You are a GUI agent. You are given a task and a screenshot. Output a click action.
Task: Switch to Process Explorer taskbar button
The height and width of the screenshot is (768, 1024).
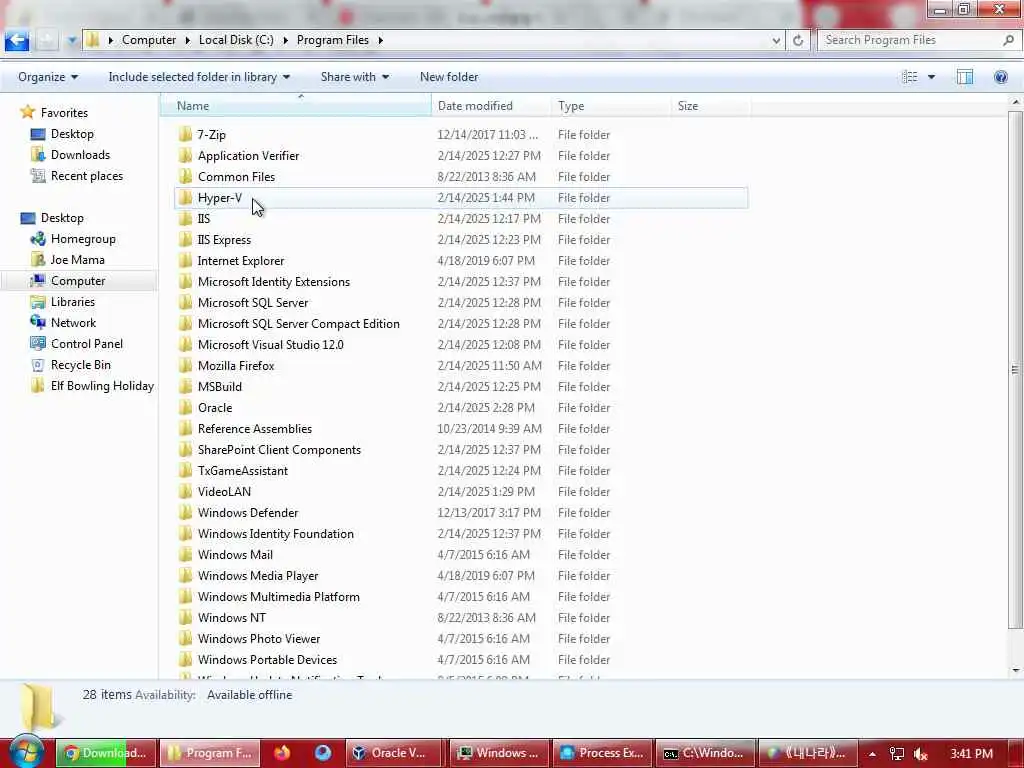603,753
